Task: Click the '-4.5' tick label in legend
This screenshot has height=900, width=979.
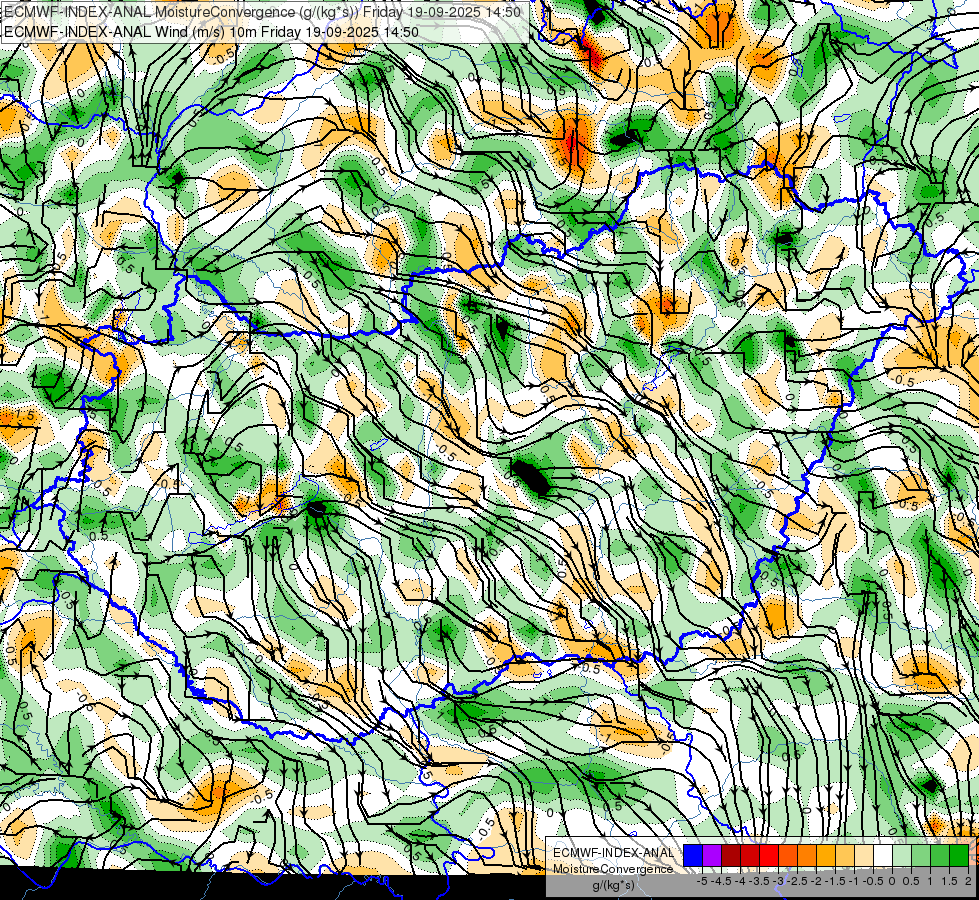Action: pos(721,881)
